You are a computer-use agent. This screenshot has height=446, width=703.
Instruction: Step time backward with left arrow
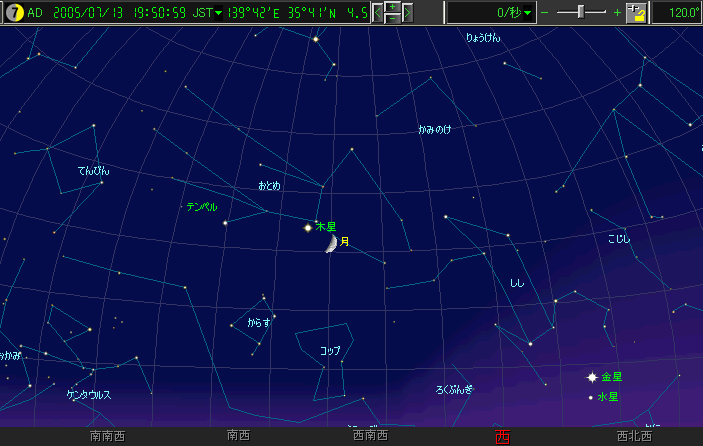377,13
